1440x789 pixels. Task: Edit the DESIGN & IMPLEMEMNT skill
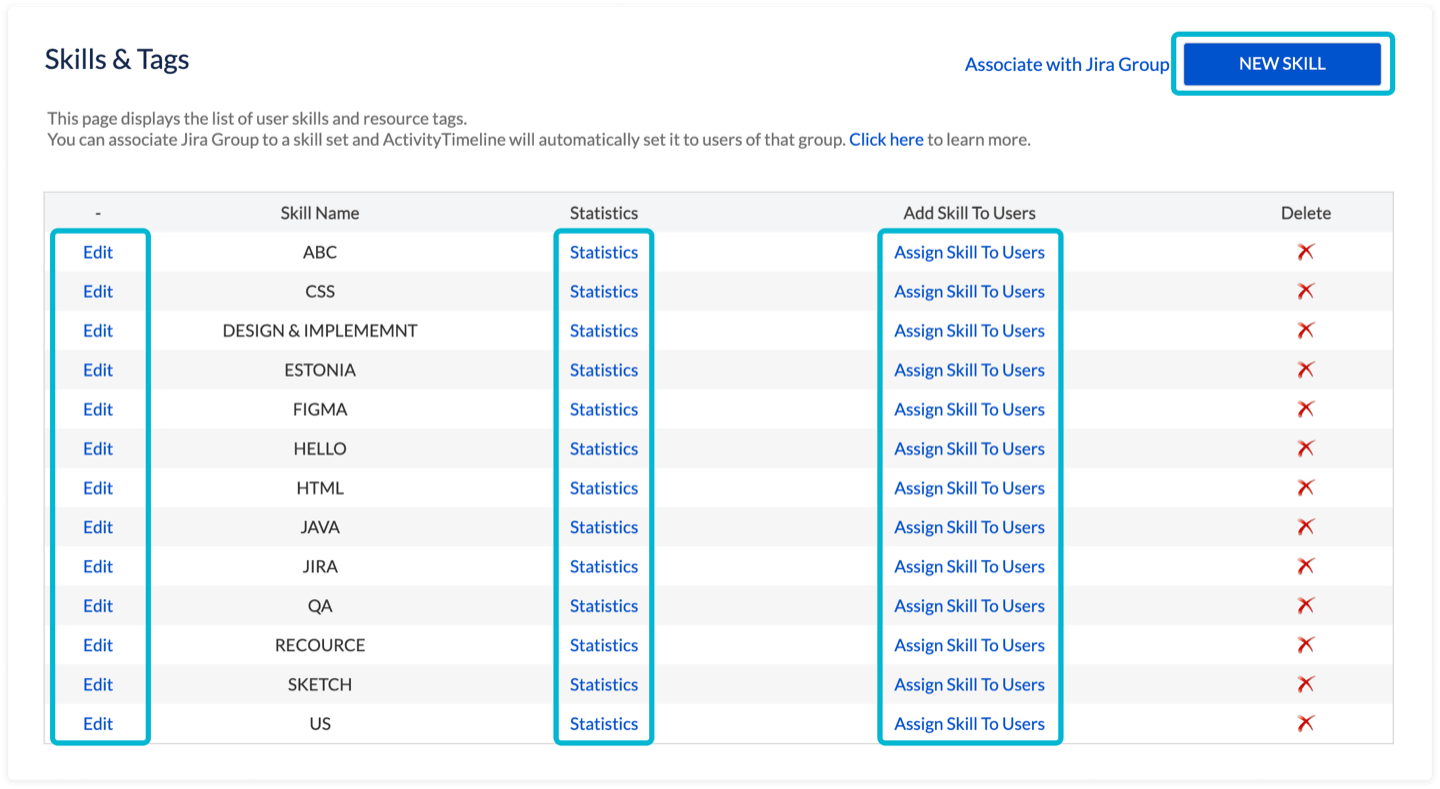98,330
